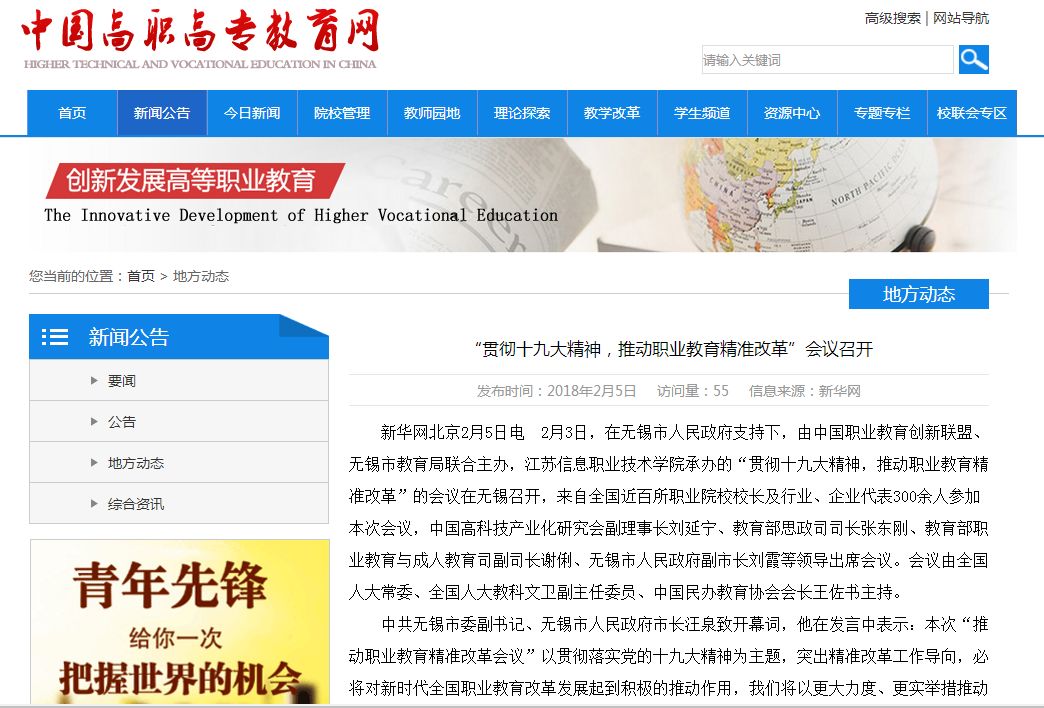Open 资源中心 navigation item
This screenshot has height=708, width=1044.
coord(792,113)
